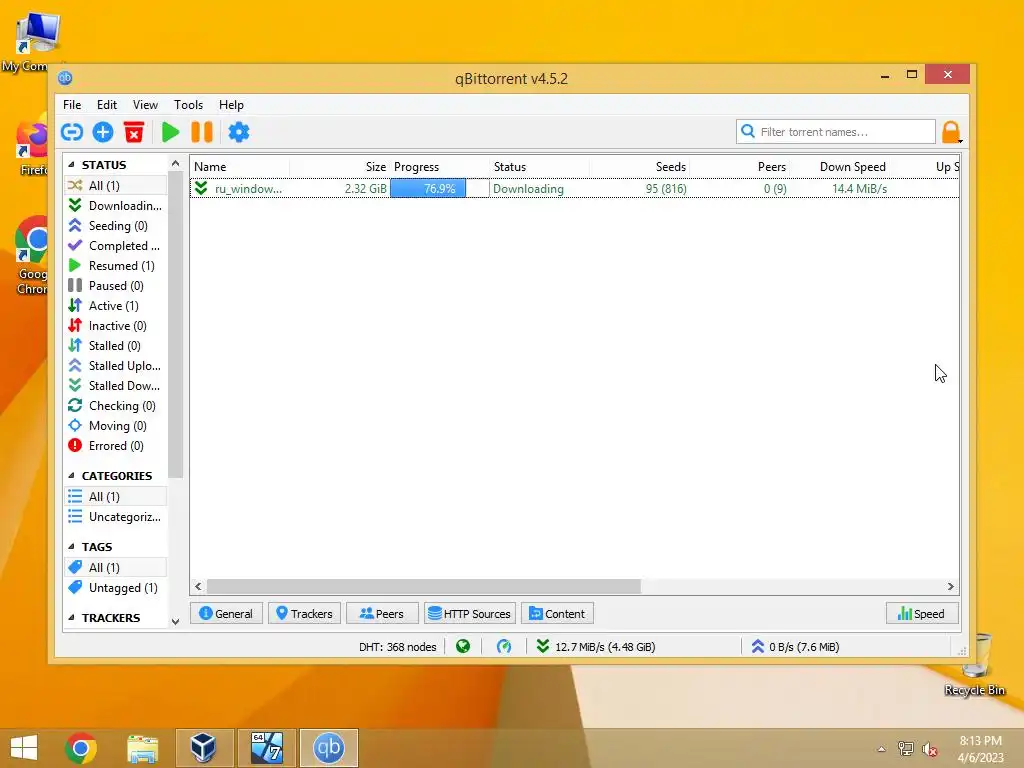Sort by Progress column header
Image resolution: width=1024 pixels, height=768 pixels.
coord(440,167)
